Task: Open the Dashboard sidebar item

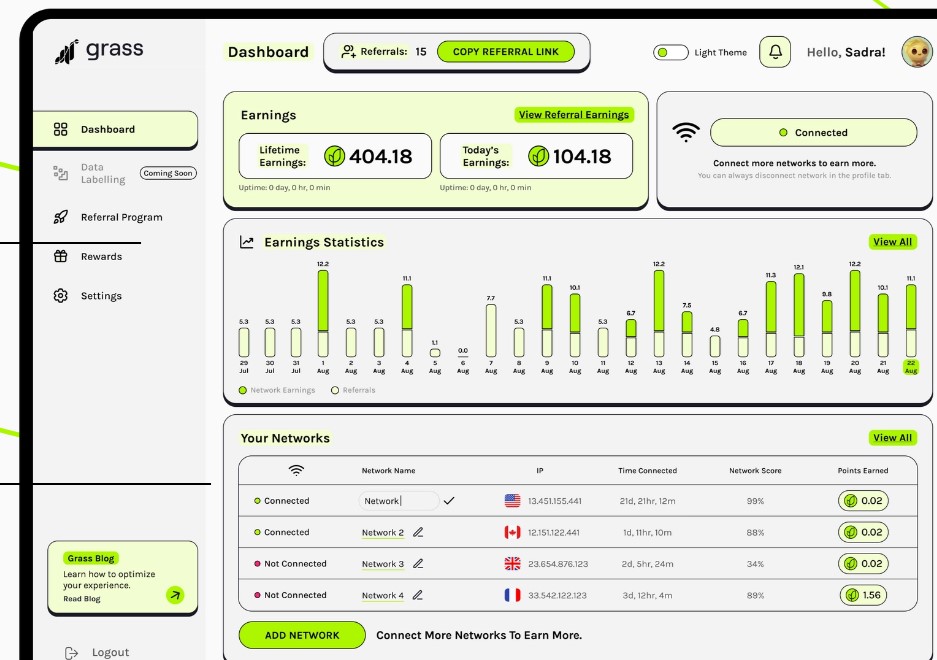Action: [x=115, y=129]
